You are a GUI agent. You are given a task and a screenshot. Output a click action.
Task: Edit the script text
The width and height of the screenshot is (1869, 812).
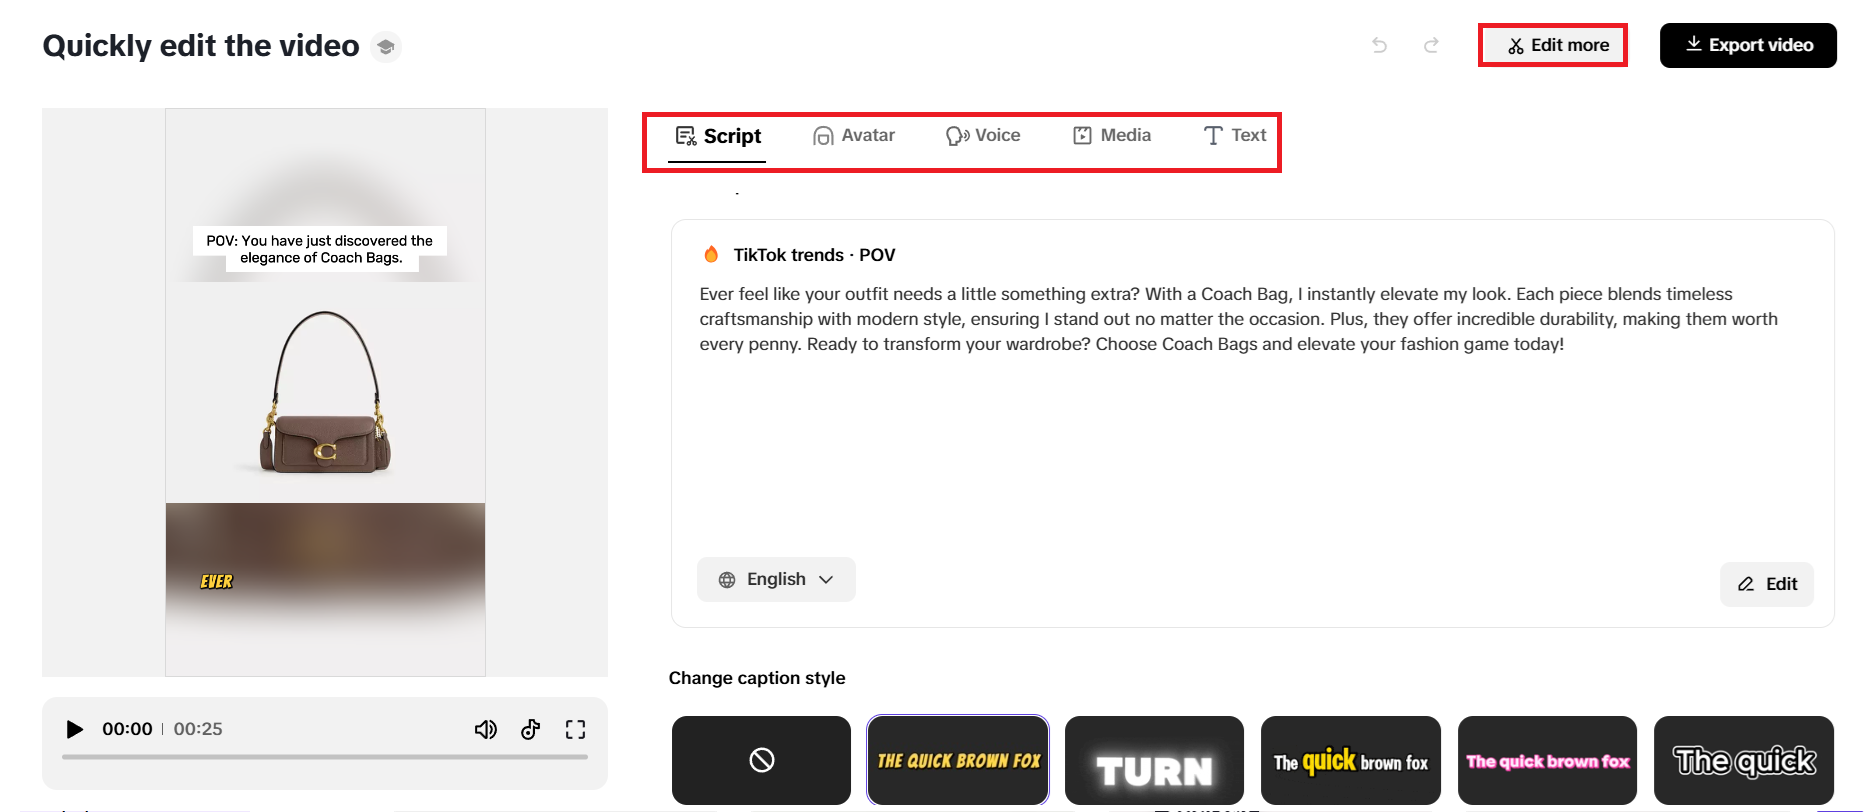click(x=1767, y=584)
